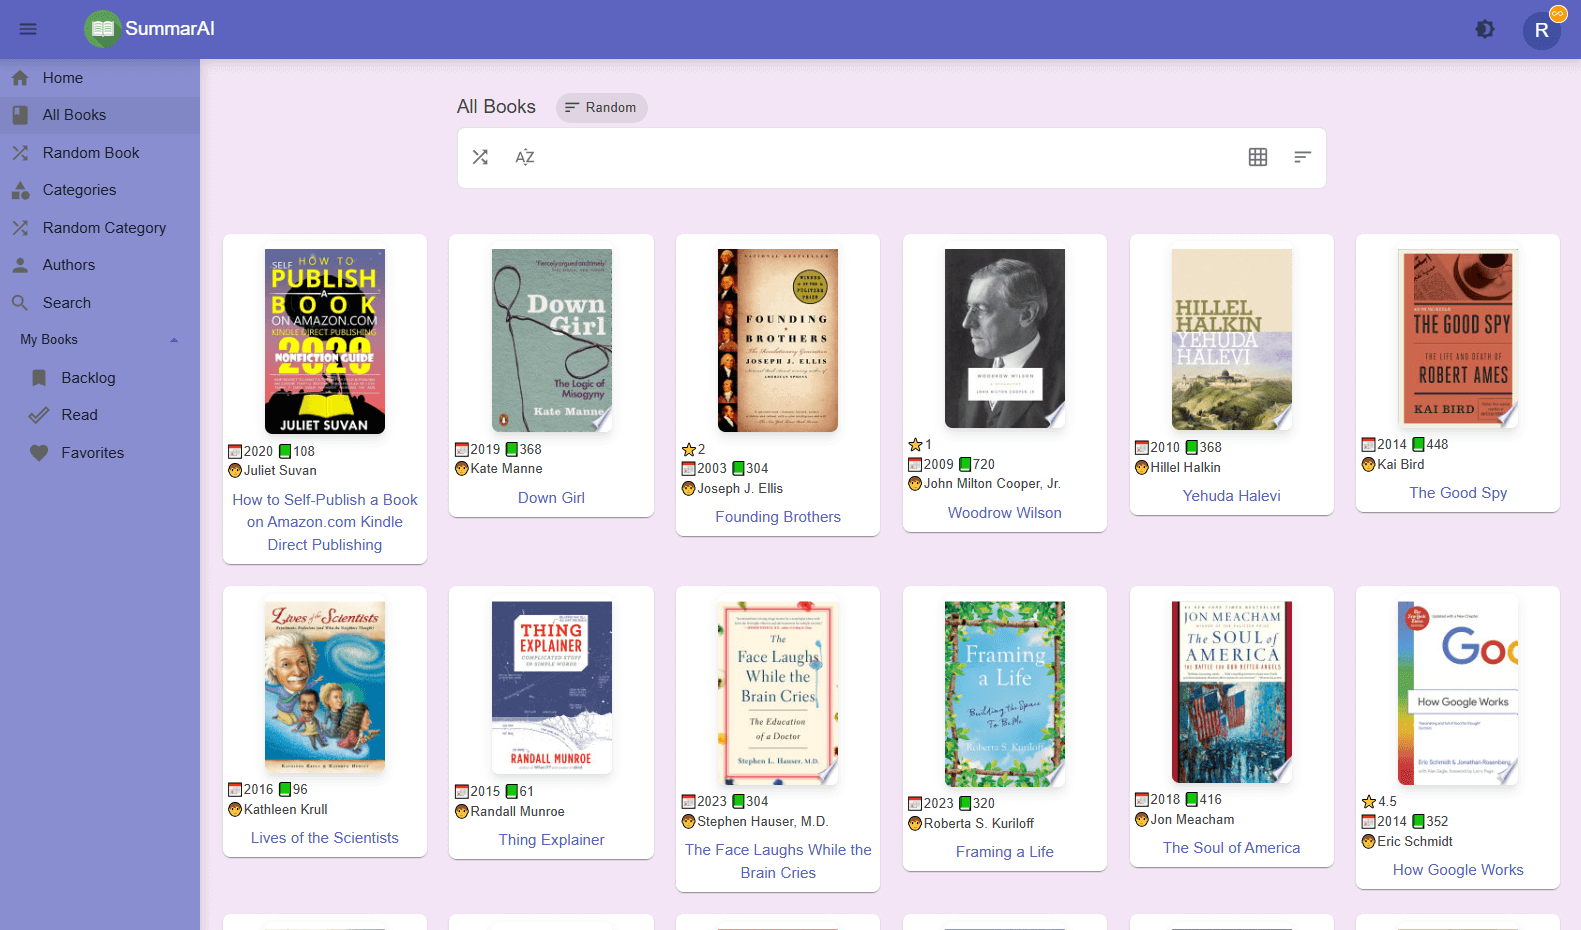Click the Thing Explainer title link

(552, 840)
